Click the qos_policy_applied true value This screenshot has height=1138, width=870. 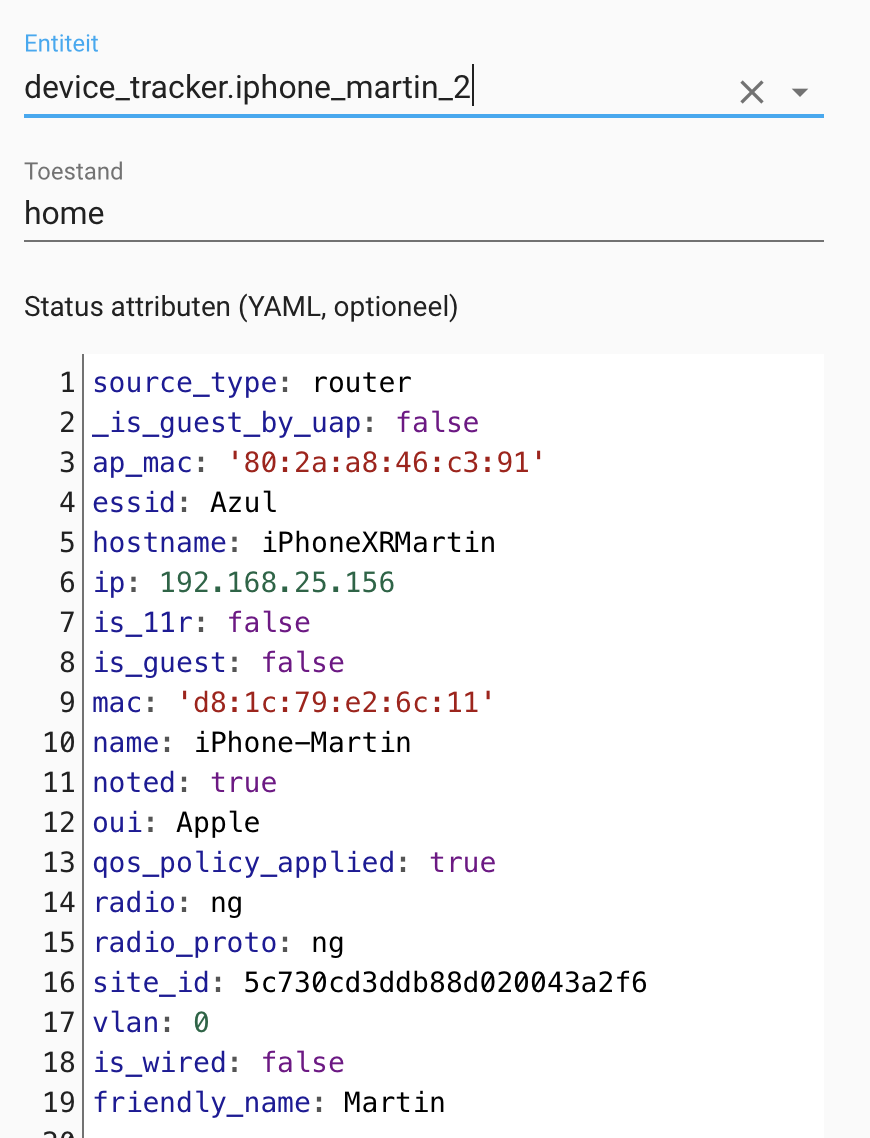[x=462, y=862]
